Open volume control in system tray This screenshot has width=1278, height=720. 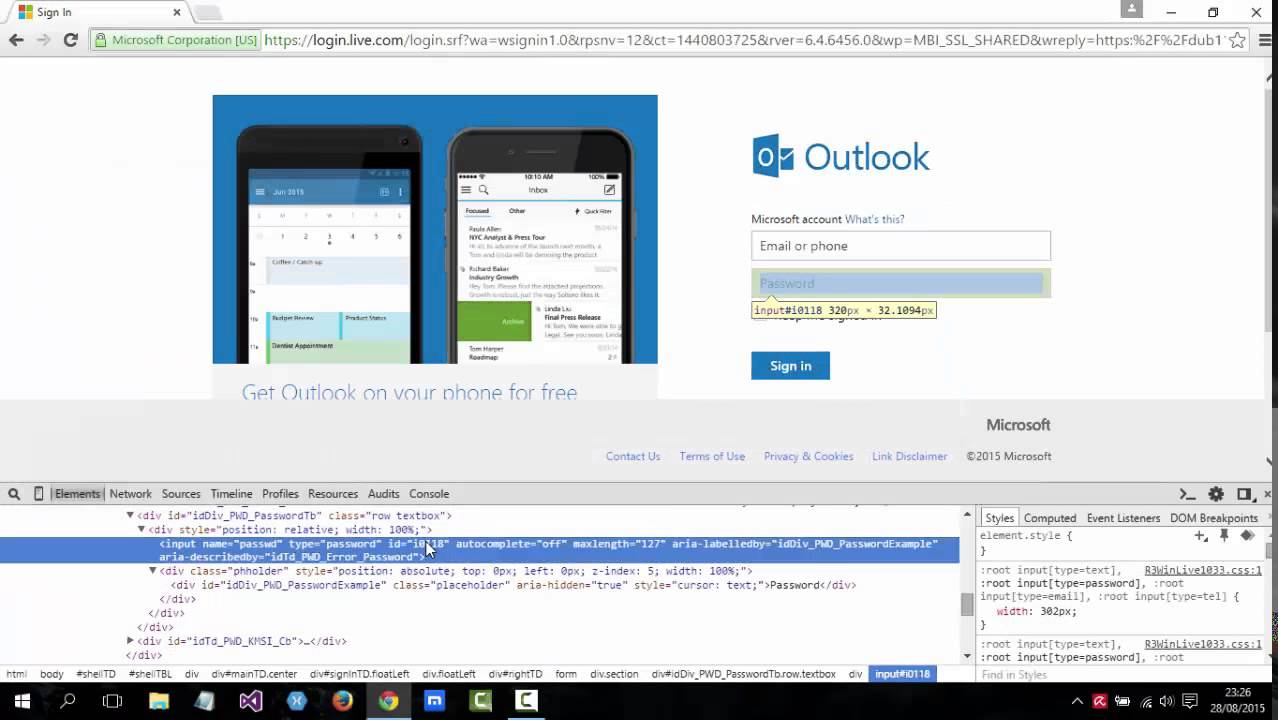coord(1166,702)
